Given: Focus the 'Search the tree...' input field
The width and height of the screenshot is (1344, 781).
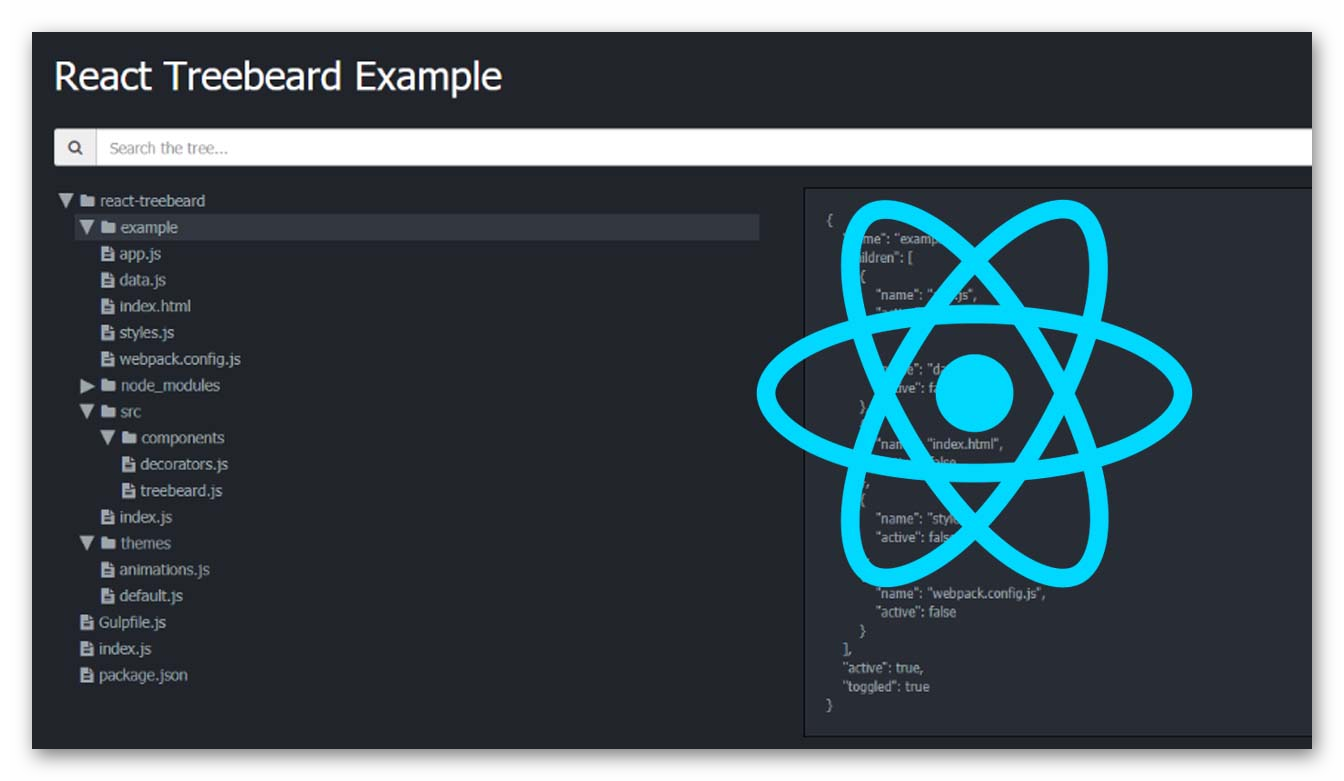Looking at the screenshot, I should coord(704,148).
